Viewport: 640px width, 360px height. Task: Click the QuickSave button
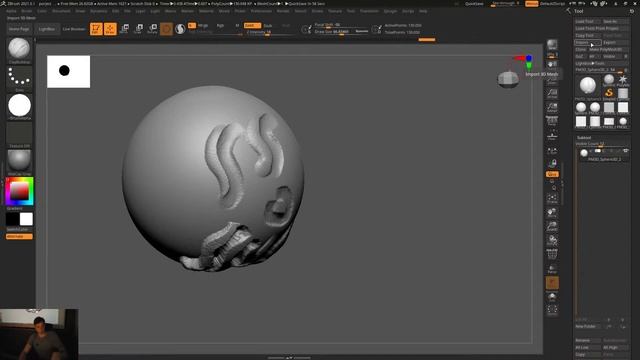474,4
